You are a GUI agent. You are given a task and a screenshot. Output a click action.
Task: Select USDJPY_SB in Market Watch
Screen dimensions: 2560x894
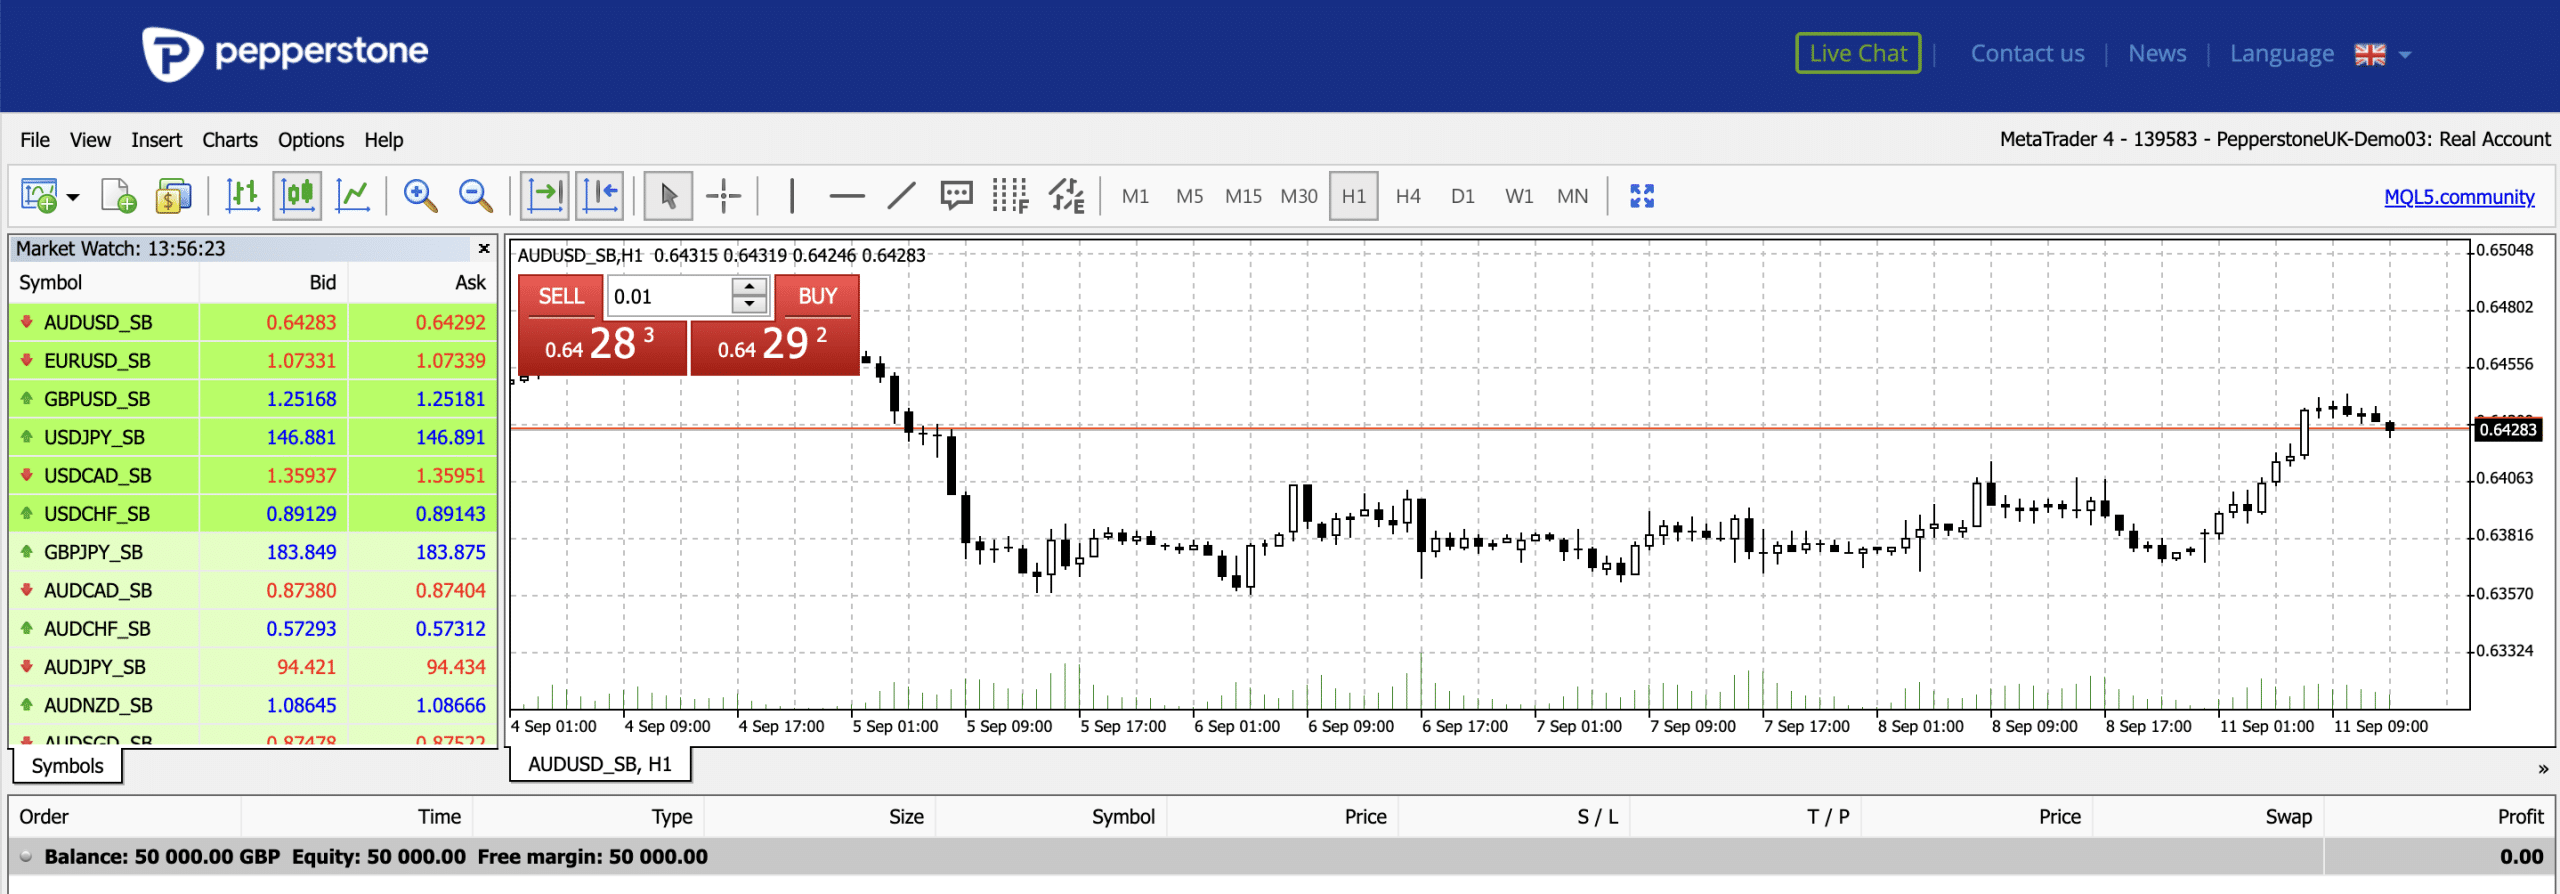pos(253,437)
